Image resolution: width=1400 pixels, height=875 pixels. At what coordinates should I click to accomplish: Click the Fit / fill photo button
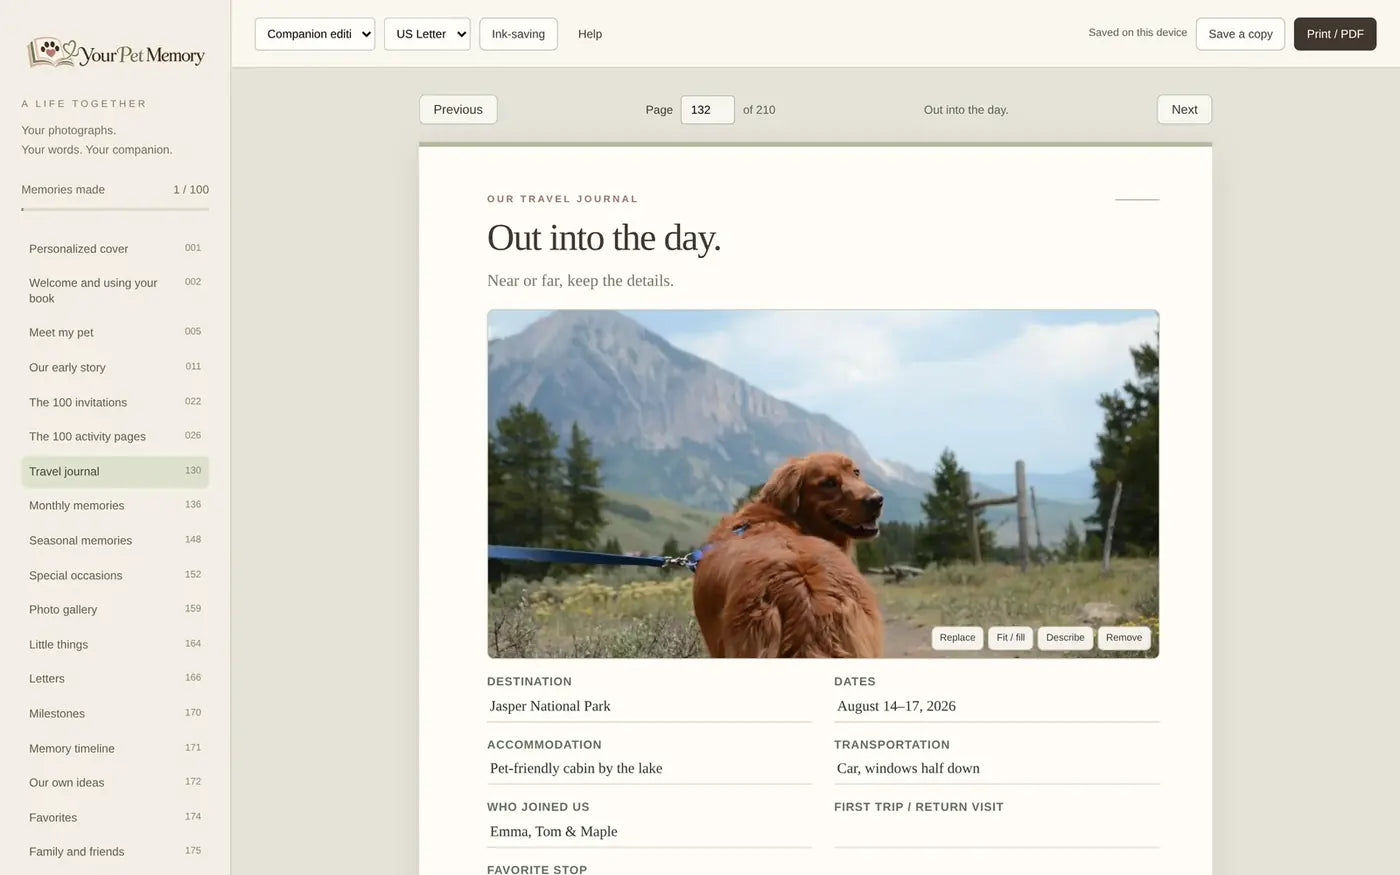(1010, 638)
